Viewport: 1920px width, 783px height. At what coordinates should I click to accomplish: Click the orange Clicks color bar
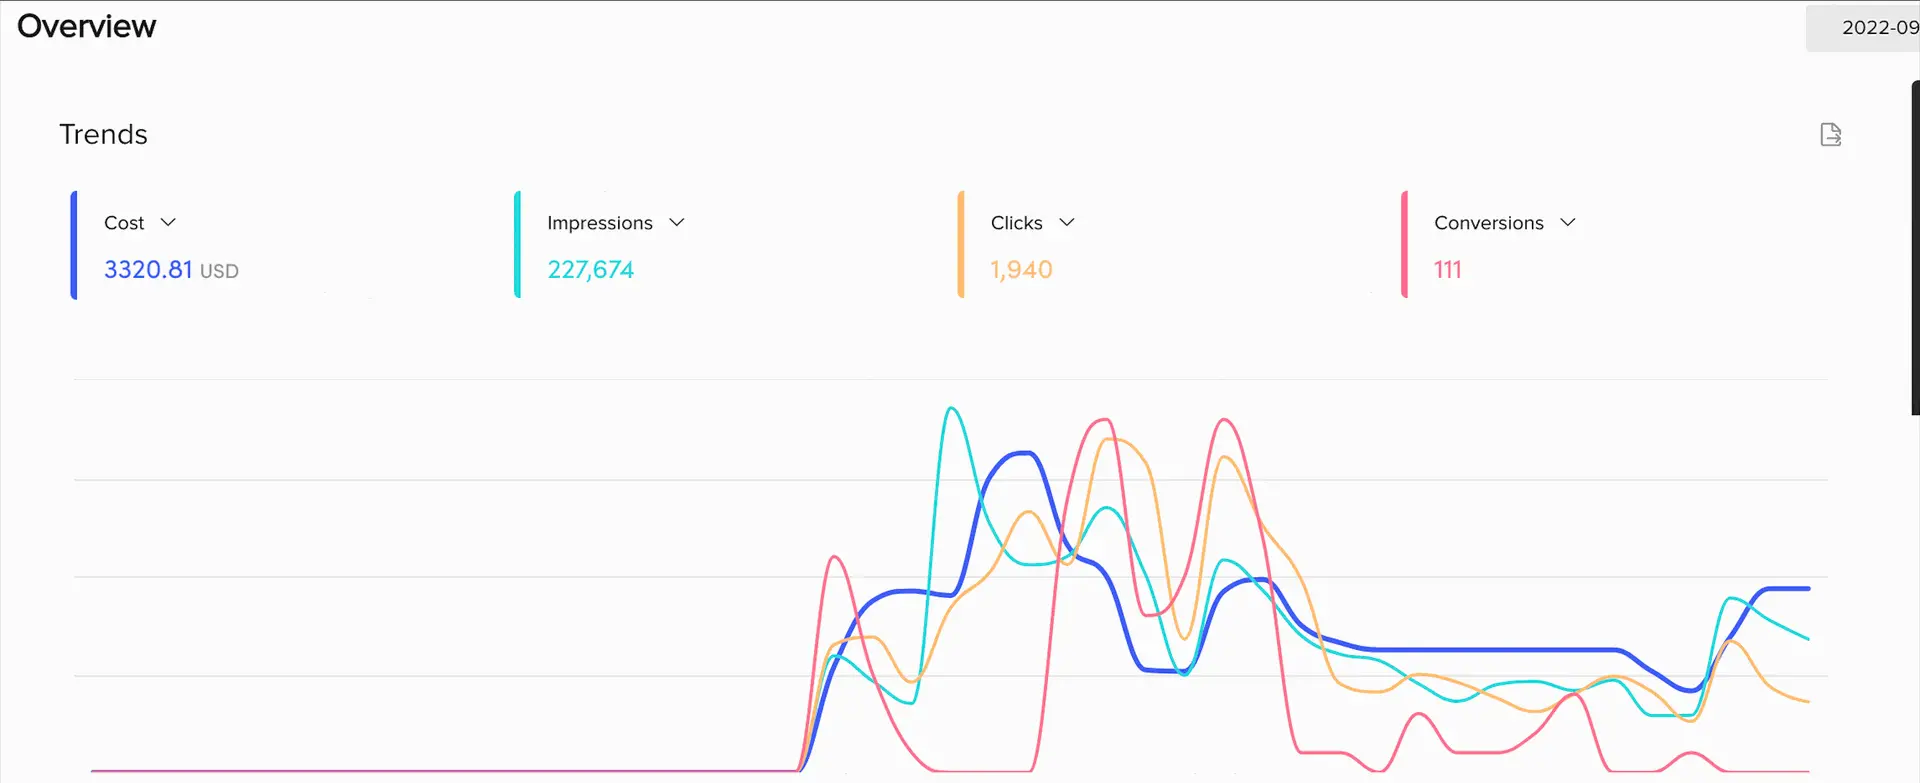(961, 245)
